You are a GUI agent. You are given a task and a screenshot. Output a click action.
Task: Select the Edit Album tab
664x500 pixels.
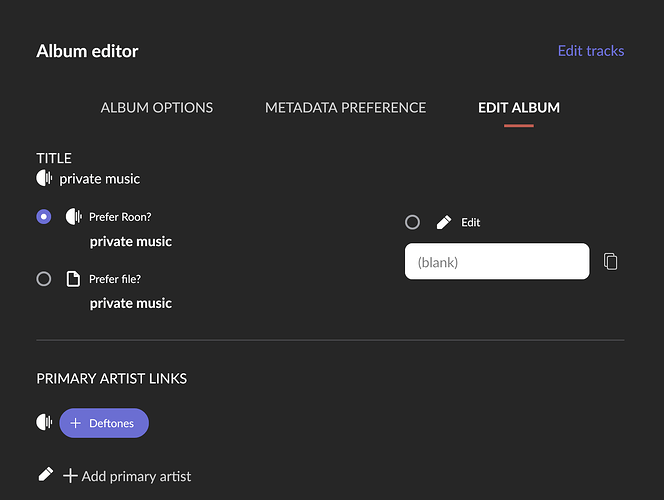coord(519,108)
